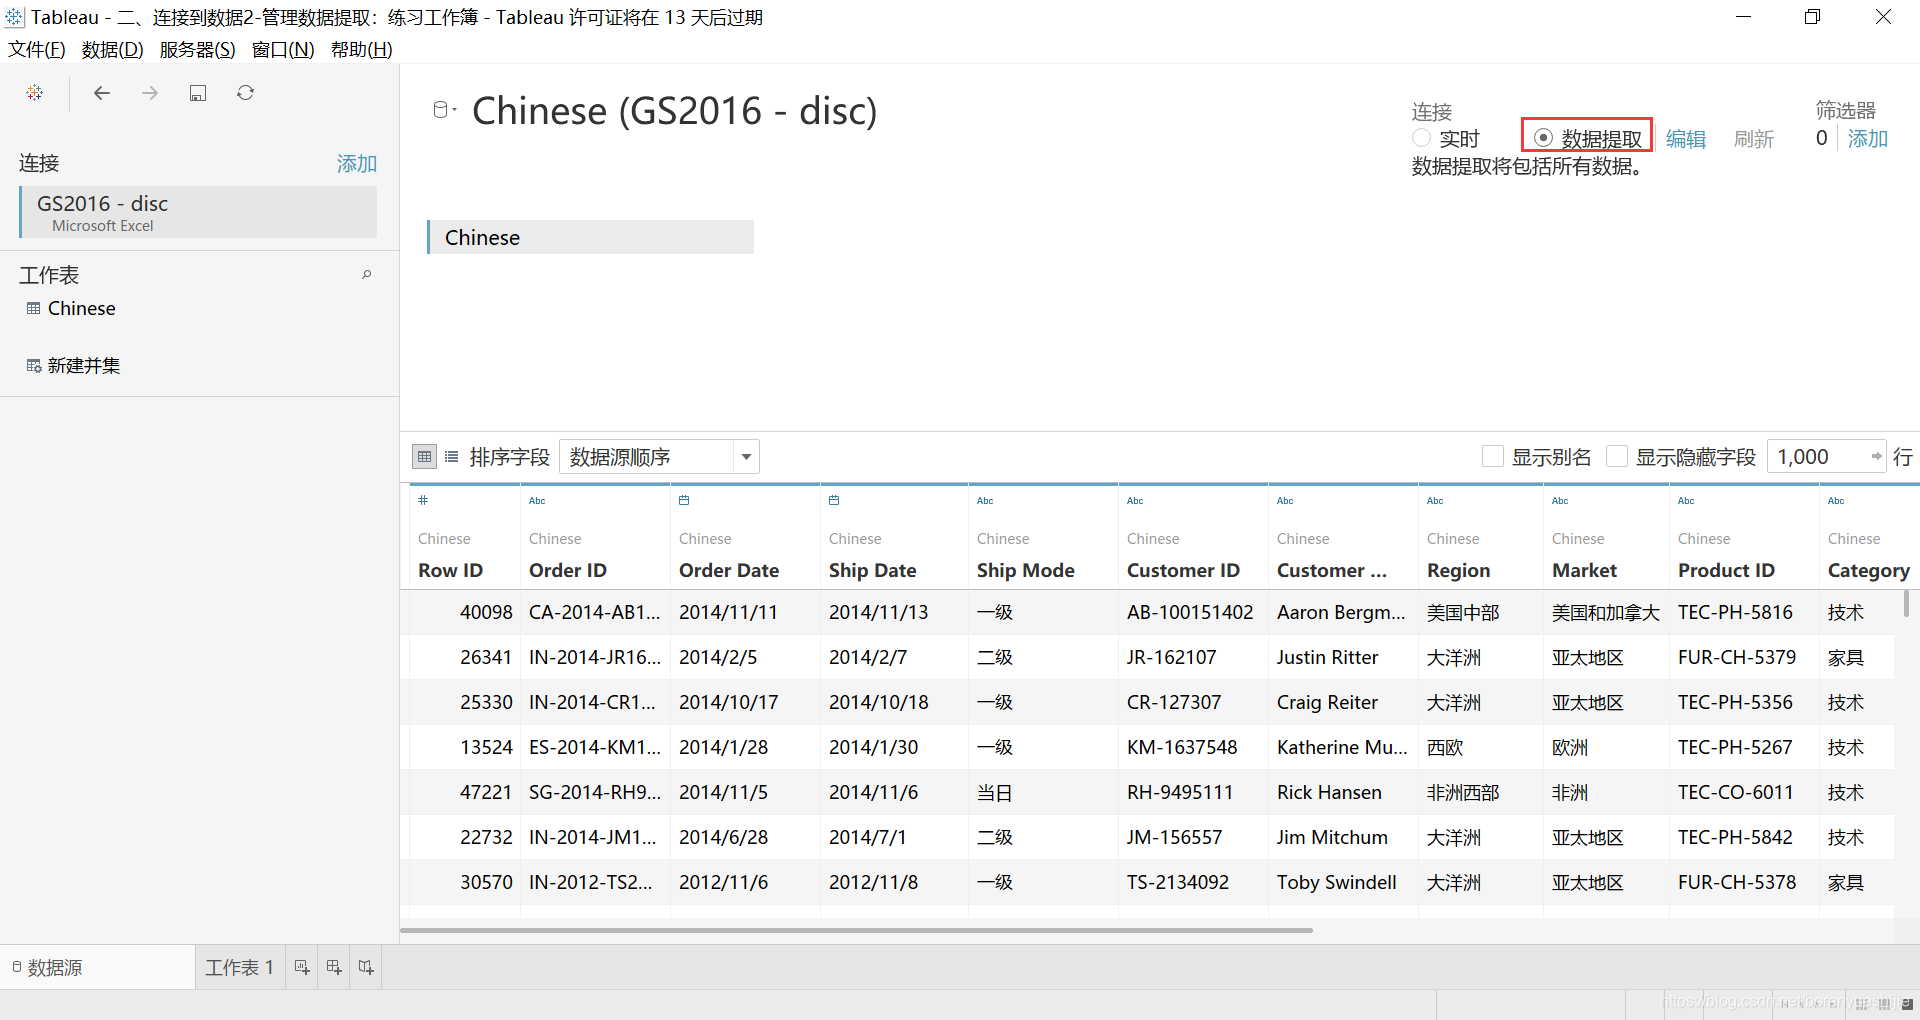
Task: Click the new union icon beside 新建并集
Action: pyautogui.click(x=34, y=366)
